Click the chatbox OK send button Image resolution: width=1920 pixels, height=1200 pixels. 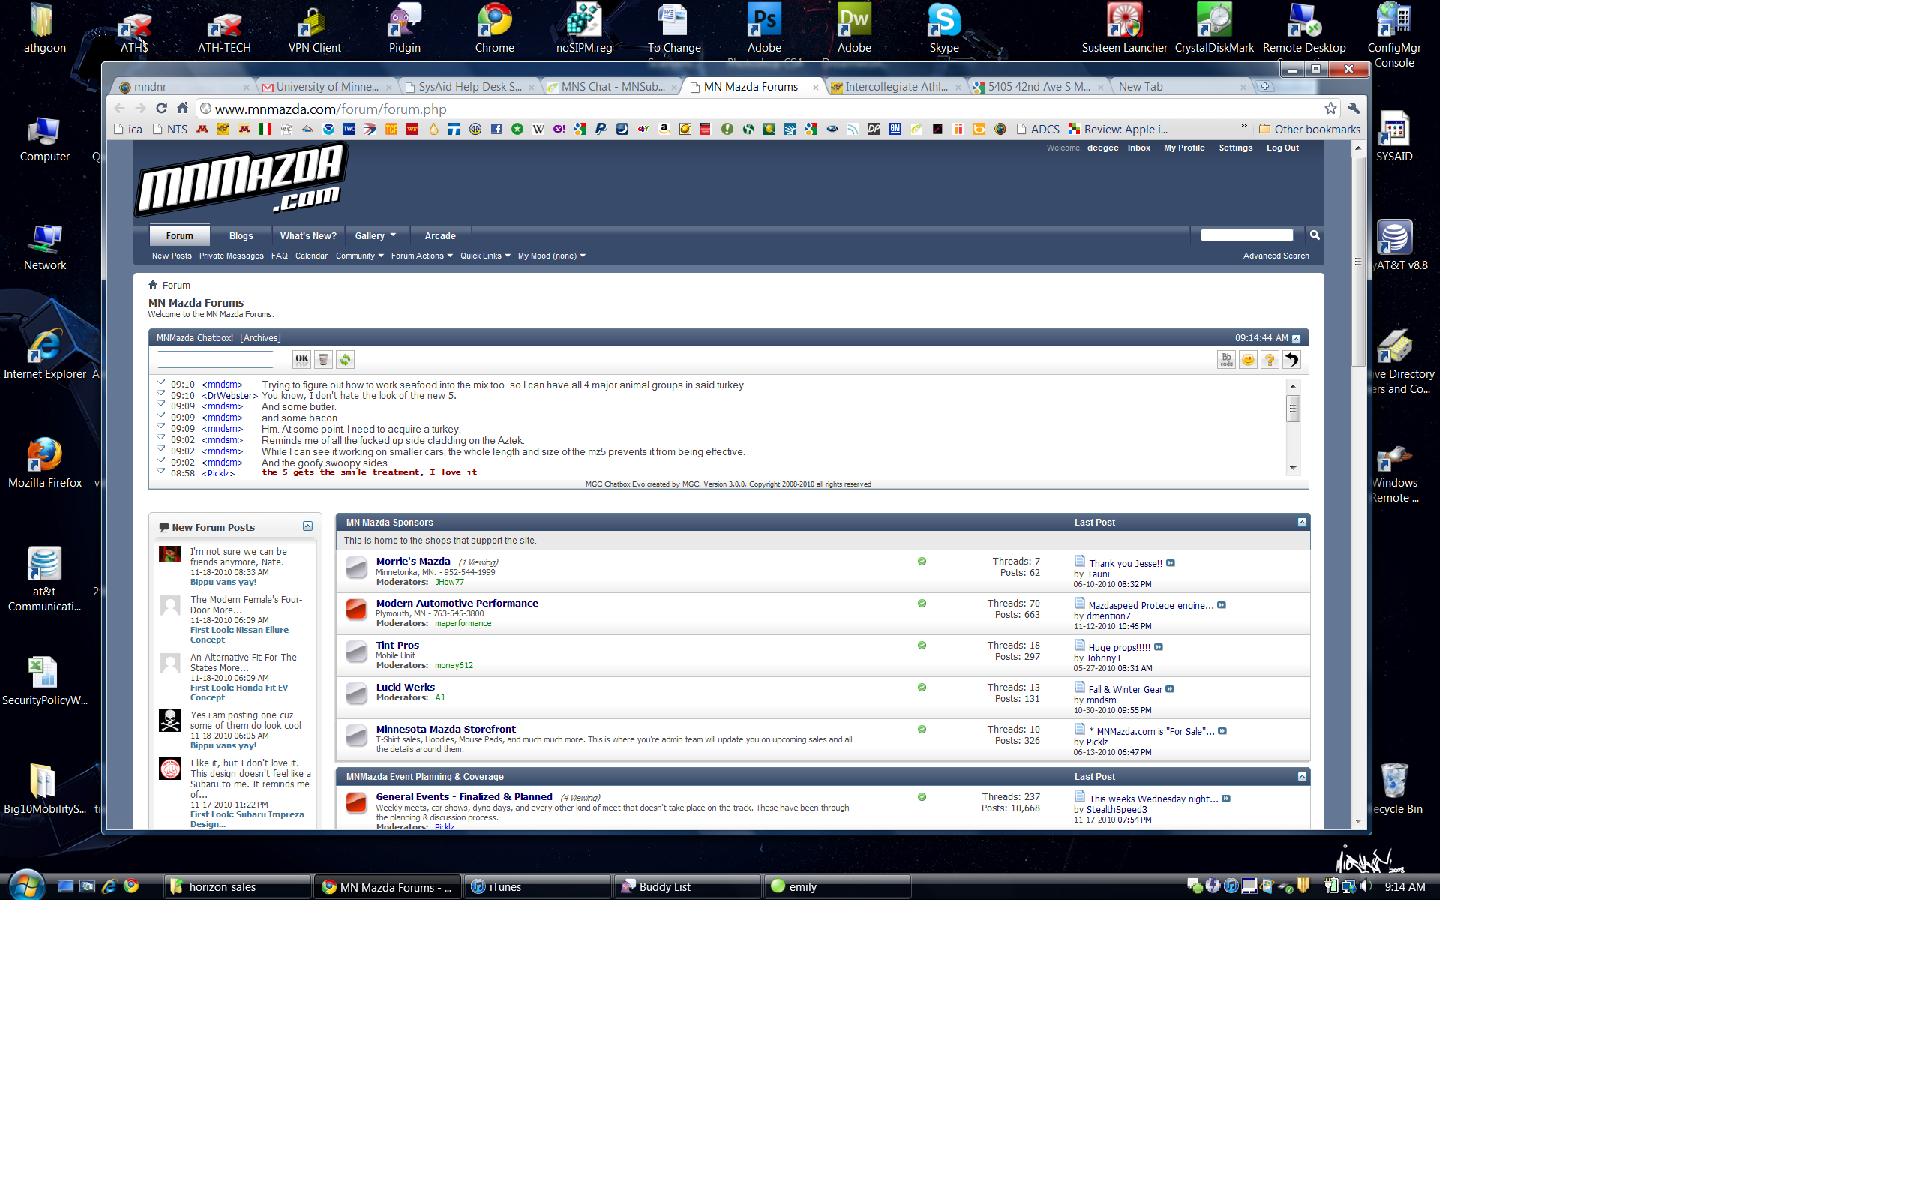pyautogui.click(x=301, y=359)
